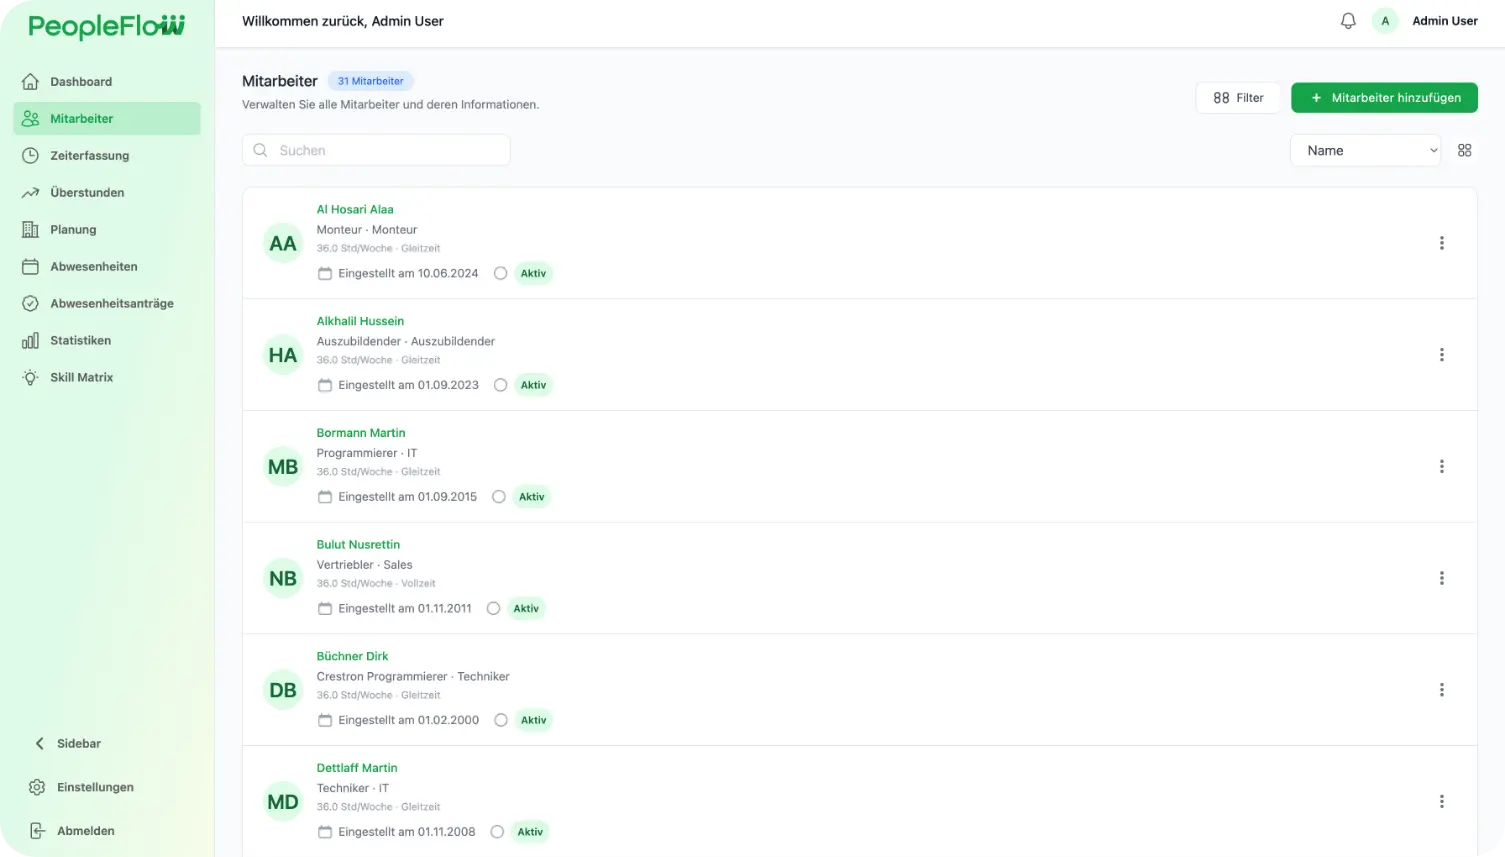The image size is (1505, 857).
Task: Switch to grid view layout icon
Action: [1464, 150]
